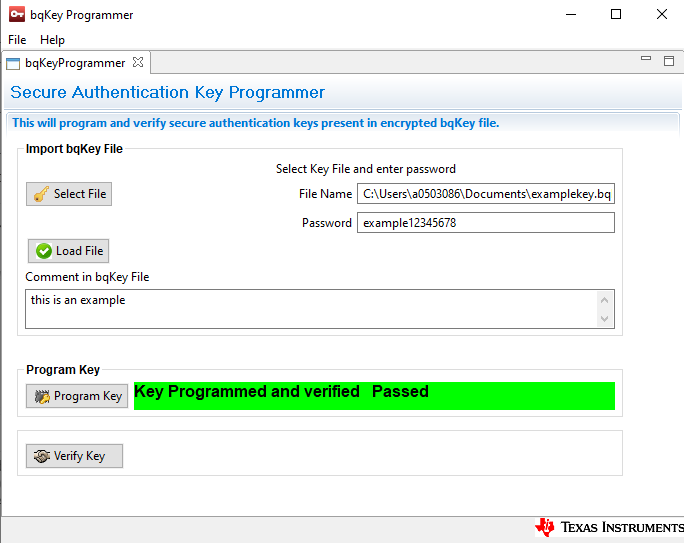Viewport: 684px width, 543px height.
Task: Click the bqKey Programmer app icon in the title bar
Action: click(x=17, y=14)
